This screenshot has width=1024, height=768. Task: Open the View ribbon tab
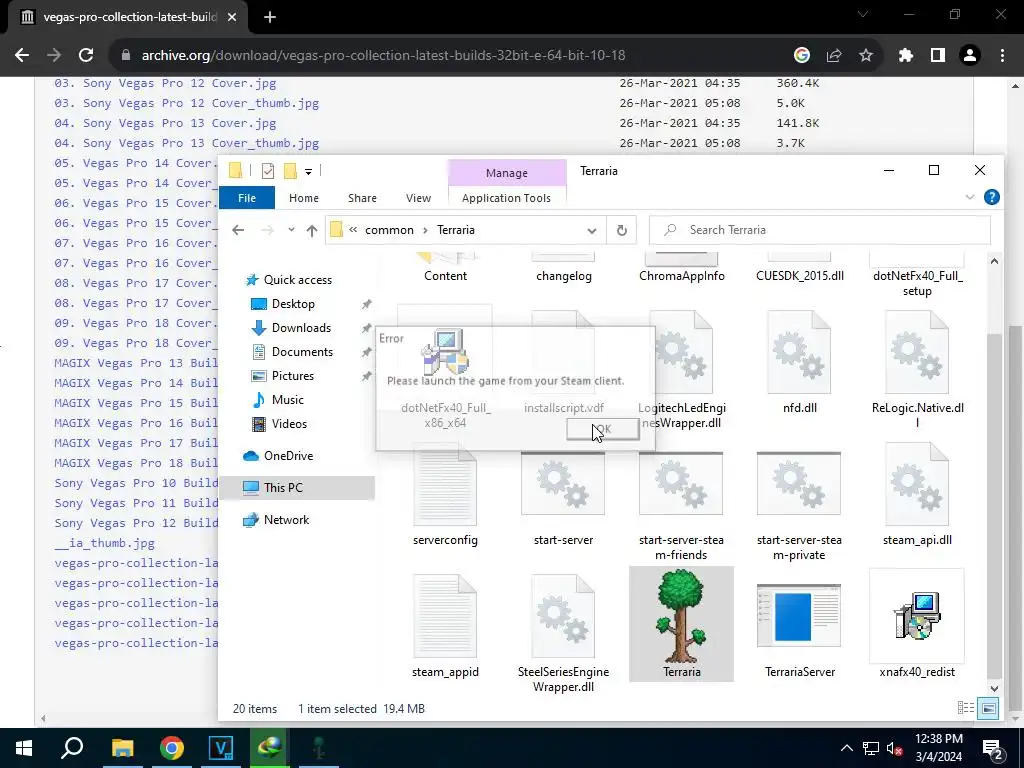pos(418,198)
